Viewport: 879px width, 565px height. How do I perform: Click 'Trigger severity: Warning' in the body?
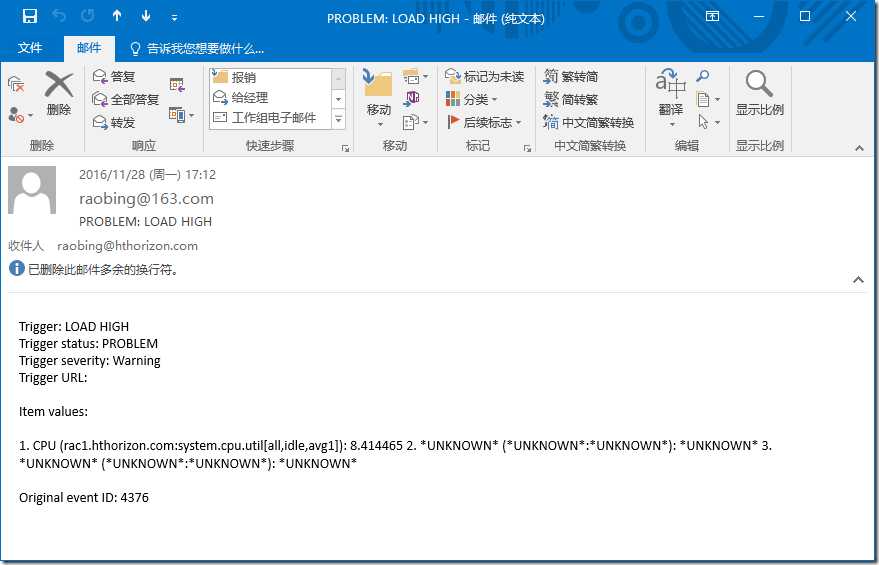click(x=90, y=361)
